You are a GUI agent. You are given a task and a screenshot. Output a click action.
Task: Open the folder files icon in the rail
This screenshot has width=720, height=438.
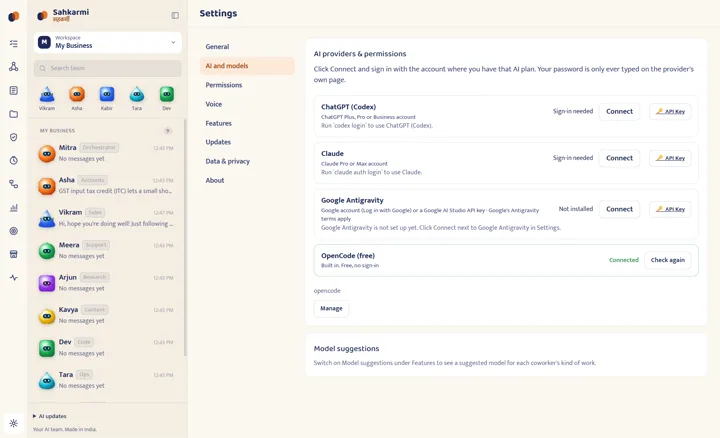click(14, 114)
